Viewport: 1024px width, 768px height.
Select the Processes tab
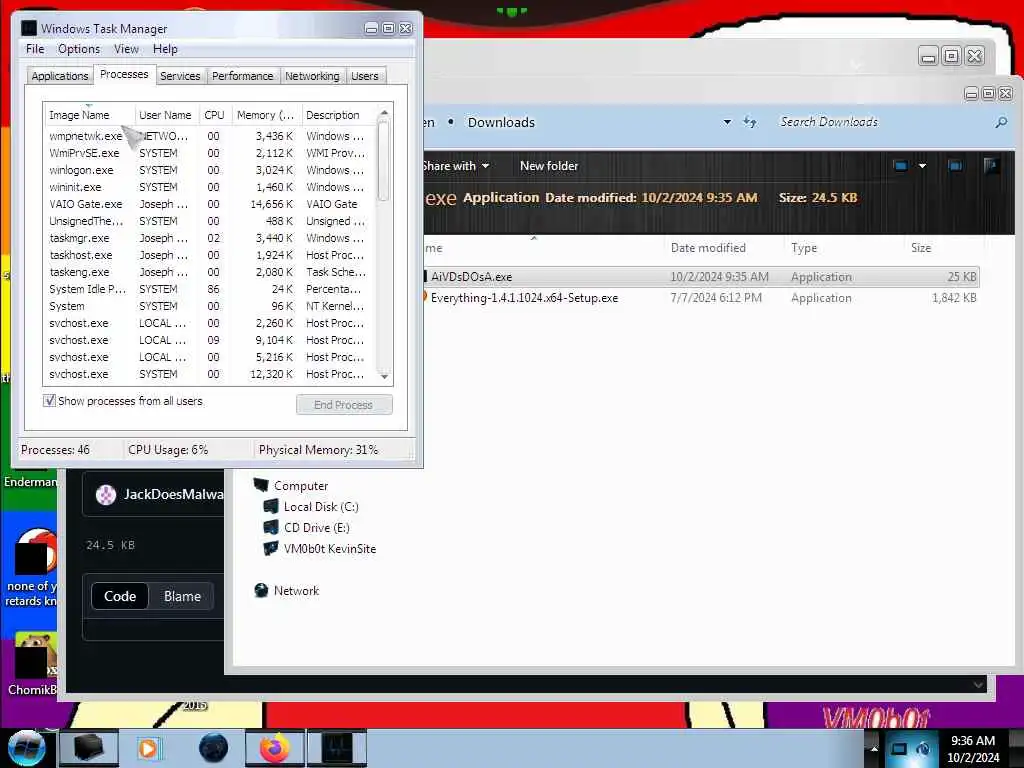124,74
